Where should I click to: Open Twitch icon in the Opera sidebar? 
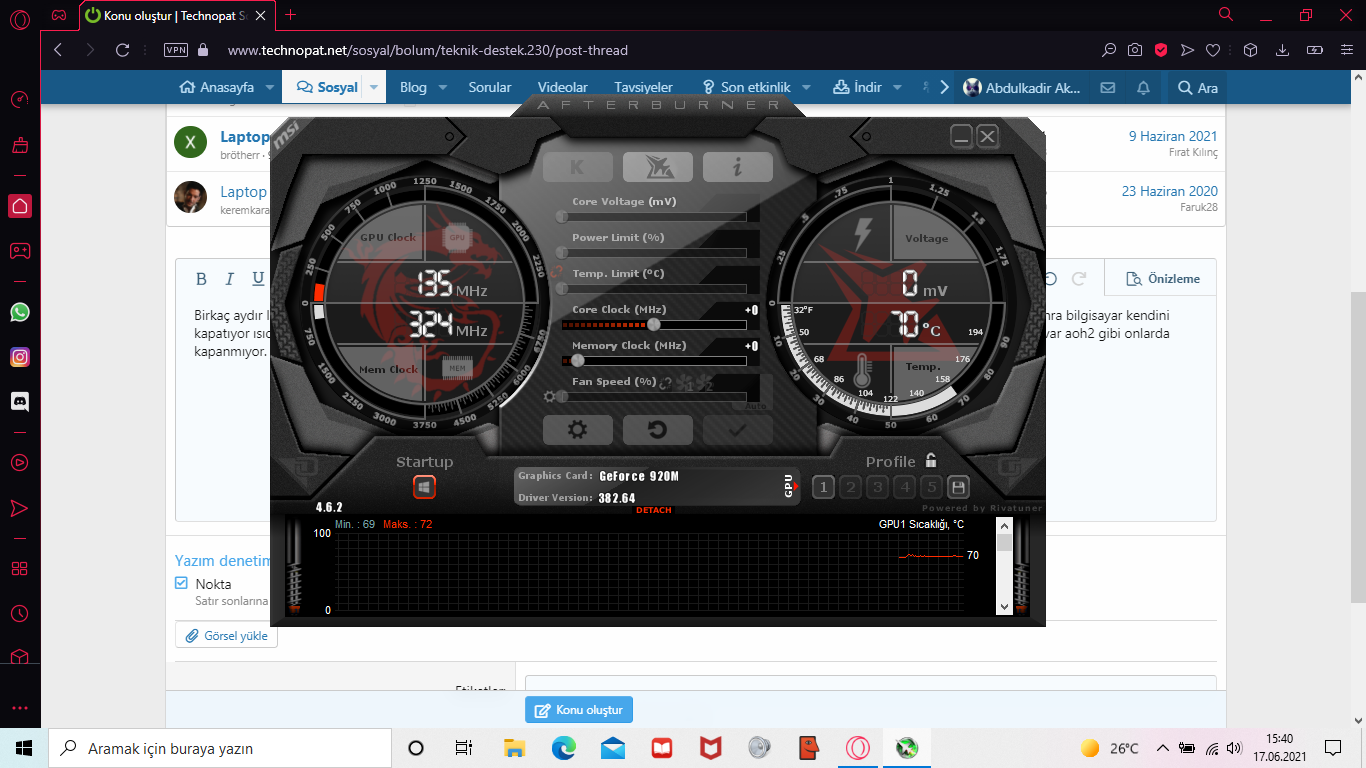20,251
